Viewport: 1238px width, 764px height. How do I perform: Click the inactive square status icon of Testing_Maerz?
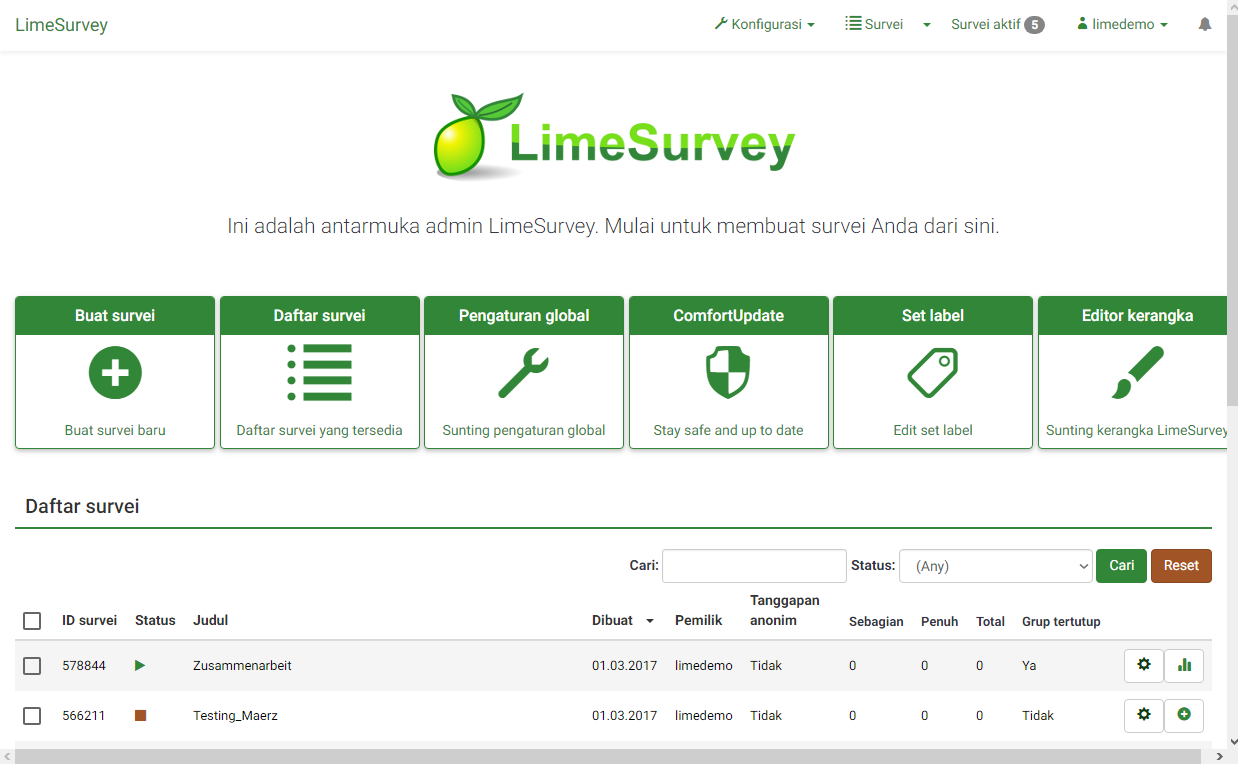coord(140,715)
